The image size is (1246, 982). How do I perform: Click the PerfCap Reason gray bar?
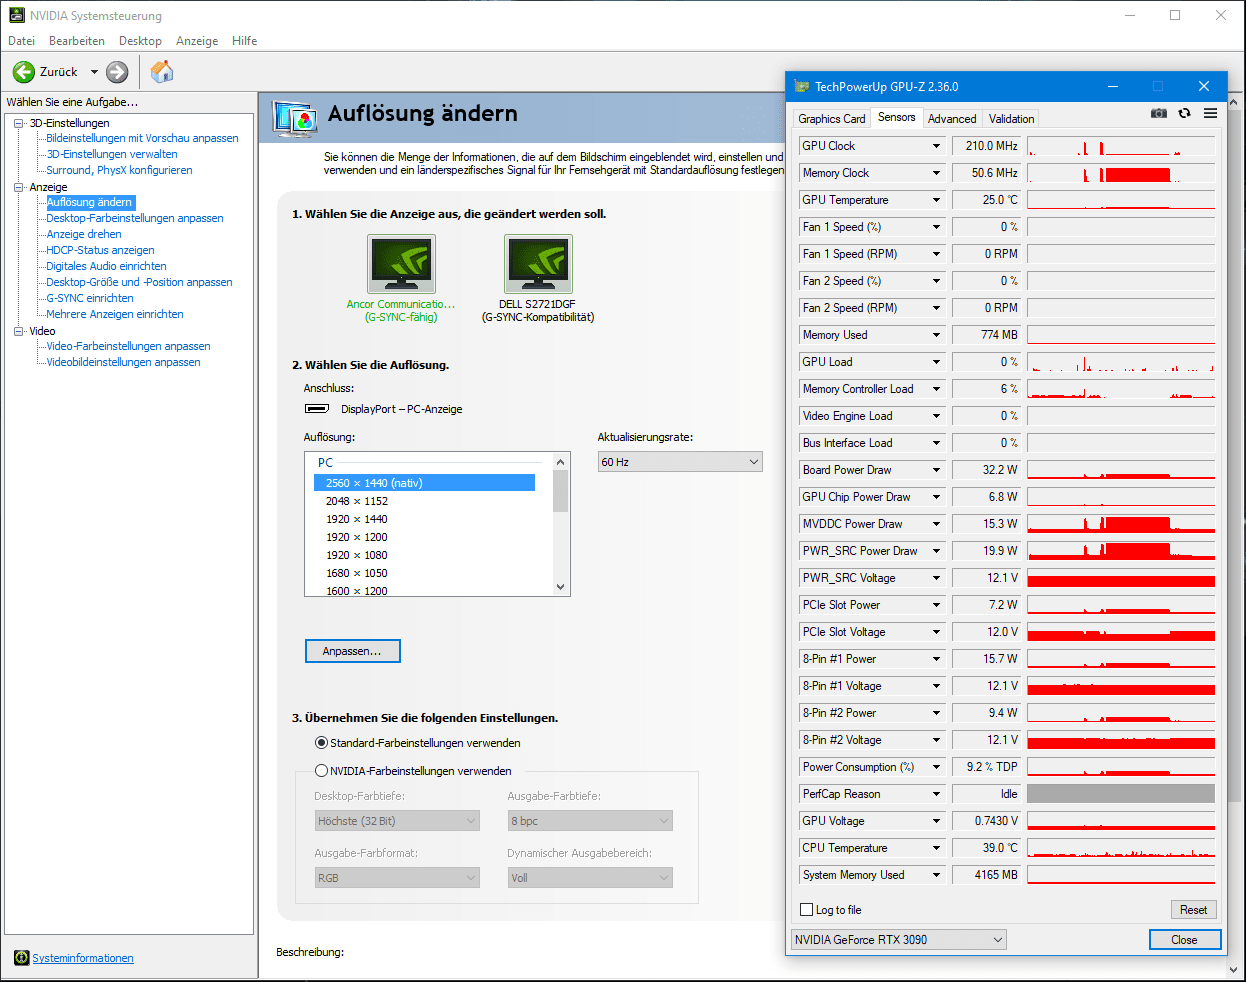click(x=1121, y=794)
